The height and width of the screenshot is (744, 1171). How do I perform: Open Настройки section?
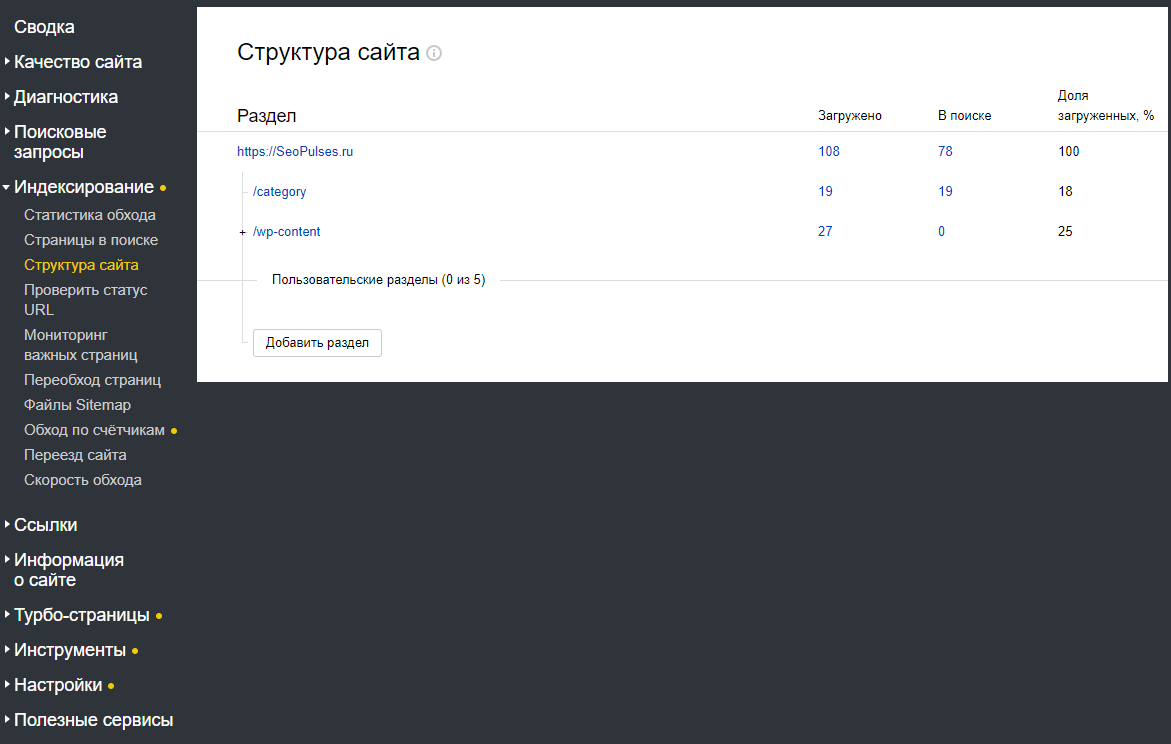(x=58, y=685)
